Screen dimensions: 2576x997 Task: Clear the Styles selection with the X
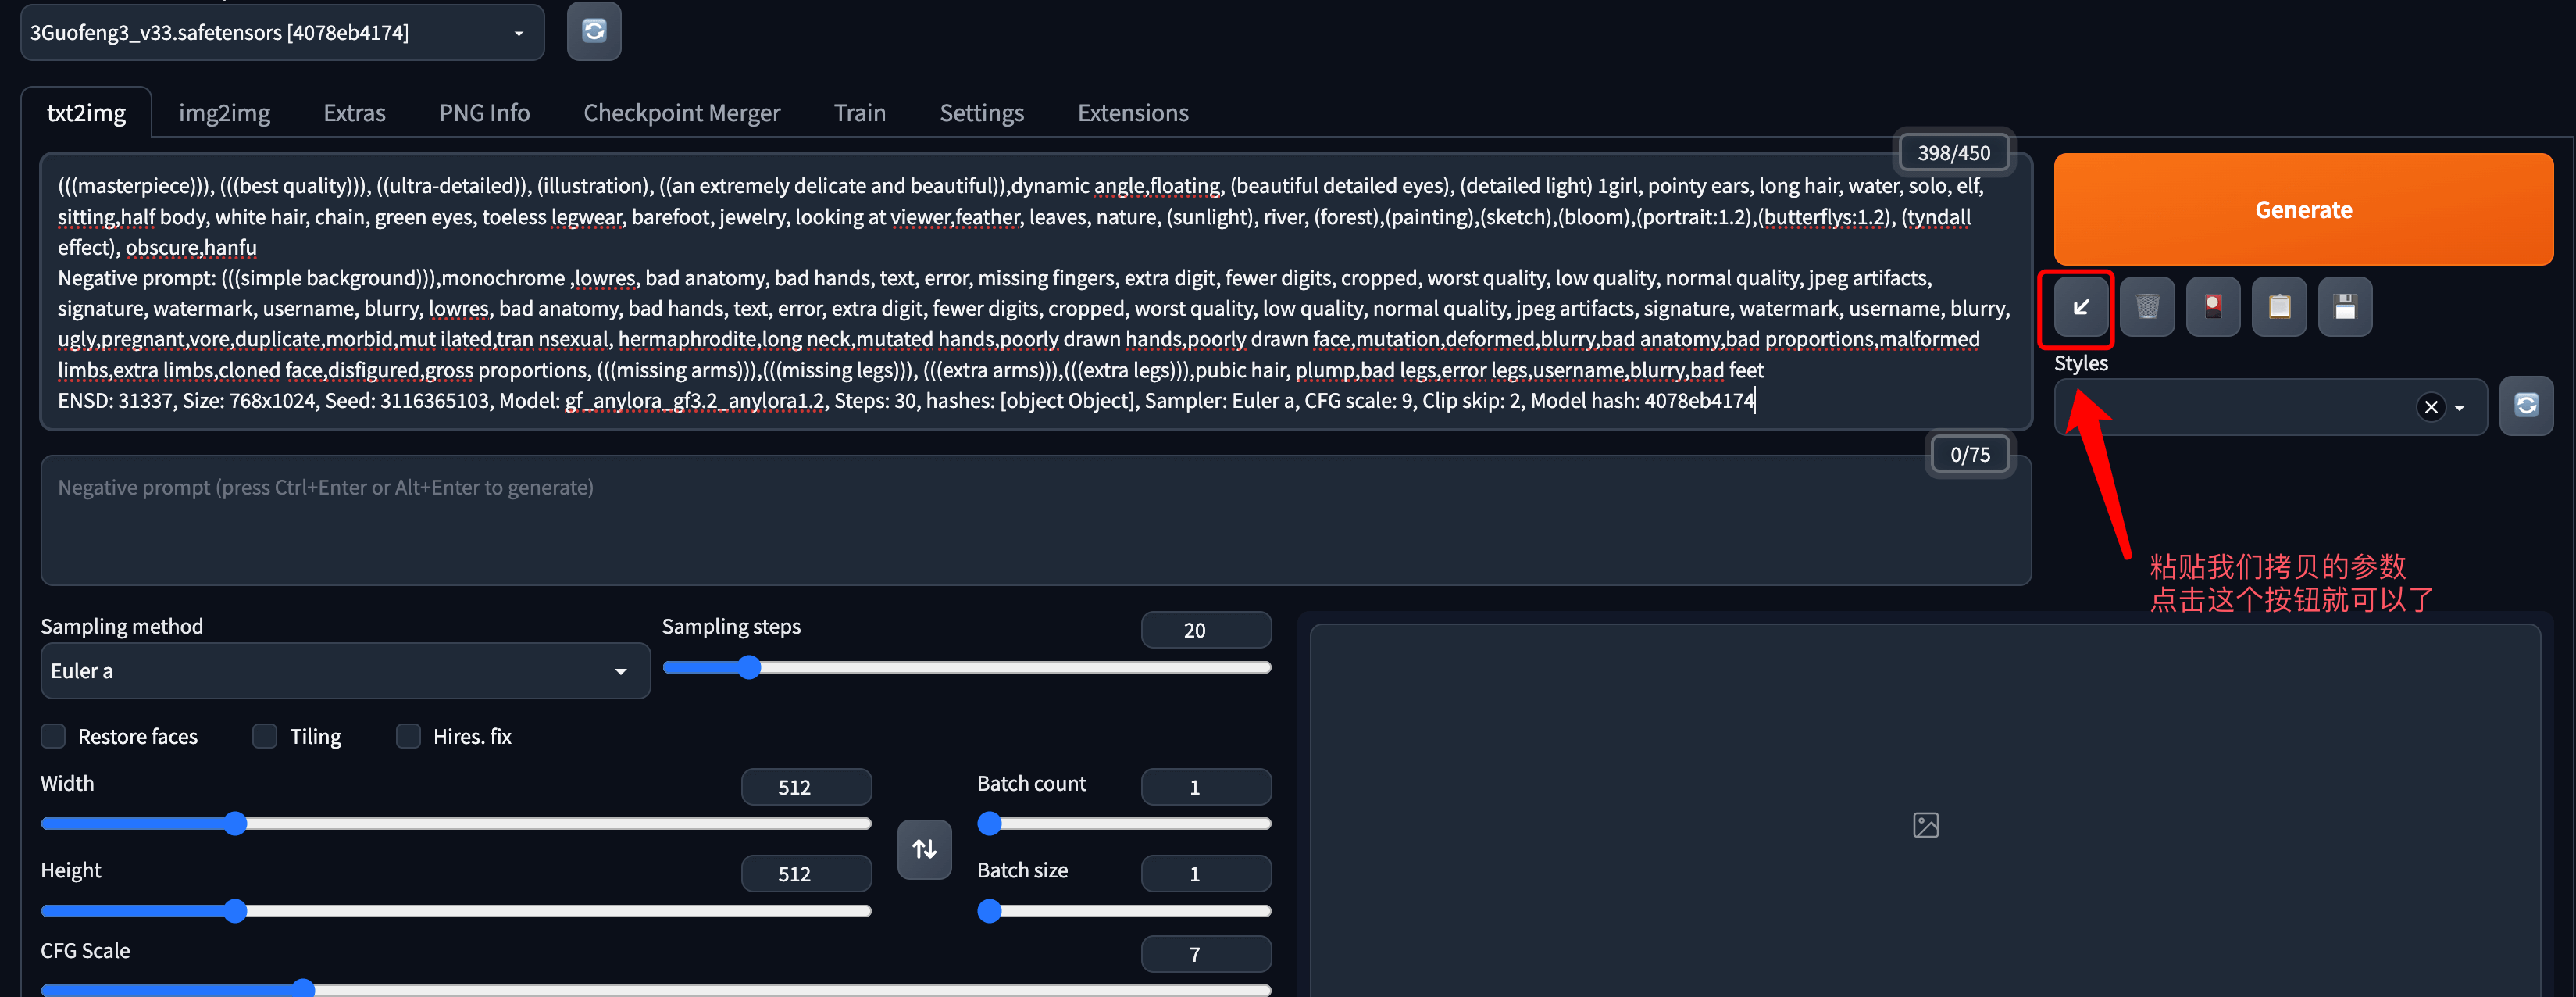point(2431,407)
